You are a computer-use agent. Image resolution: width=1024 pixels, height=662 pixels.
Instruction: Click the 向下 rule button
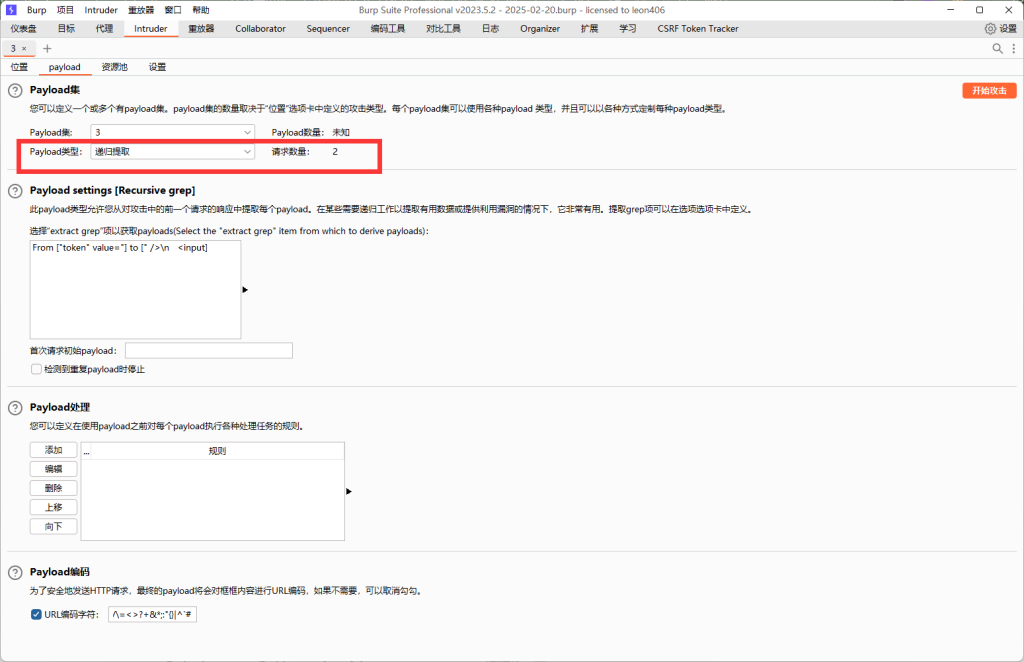point(54,526)
